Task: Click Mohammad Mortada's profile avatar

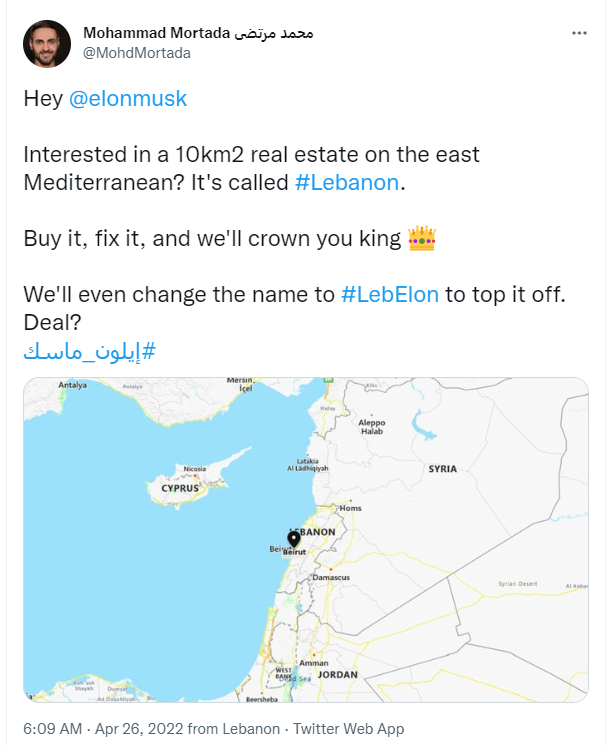Action: (x=46, y=44)
